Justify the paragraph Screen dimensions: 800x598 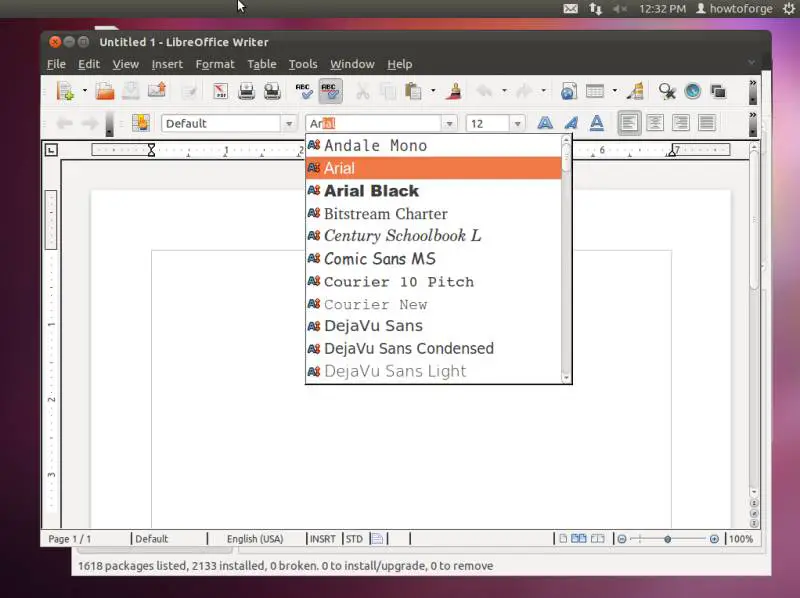pyautogui.click(x=707, y=123)
